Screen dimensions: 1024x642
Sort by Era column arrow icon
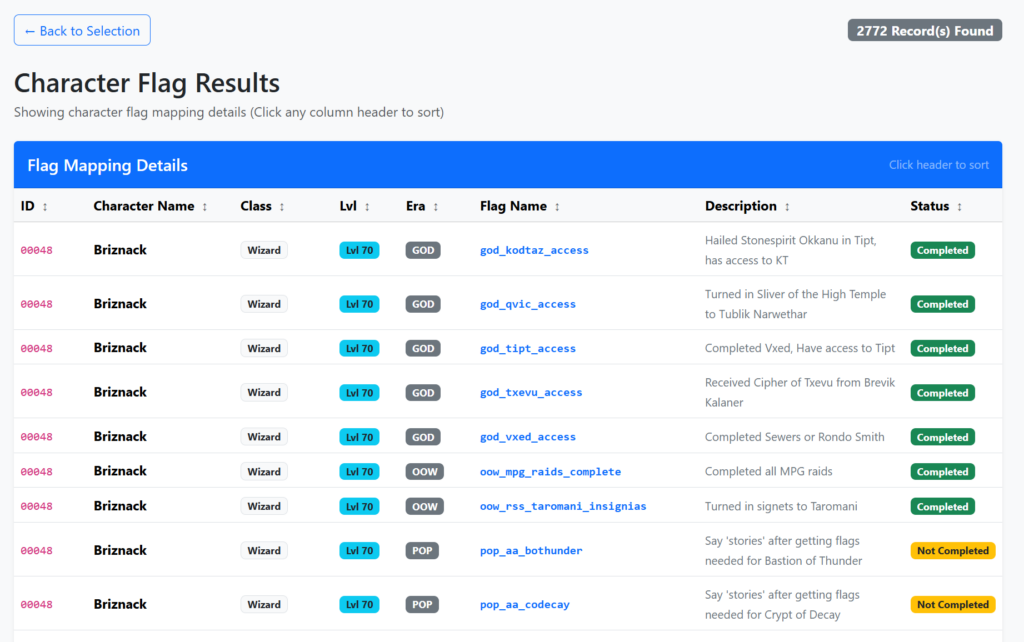(436, 207)
